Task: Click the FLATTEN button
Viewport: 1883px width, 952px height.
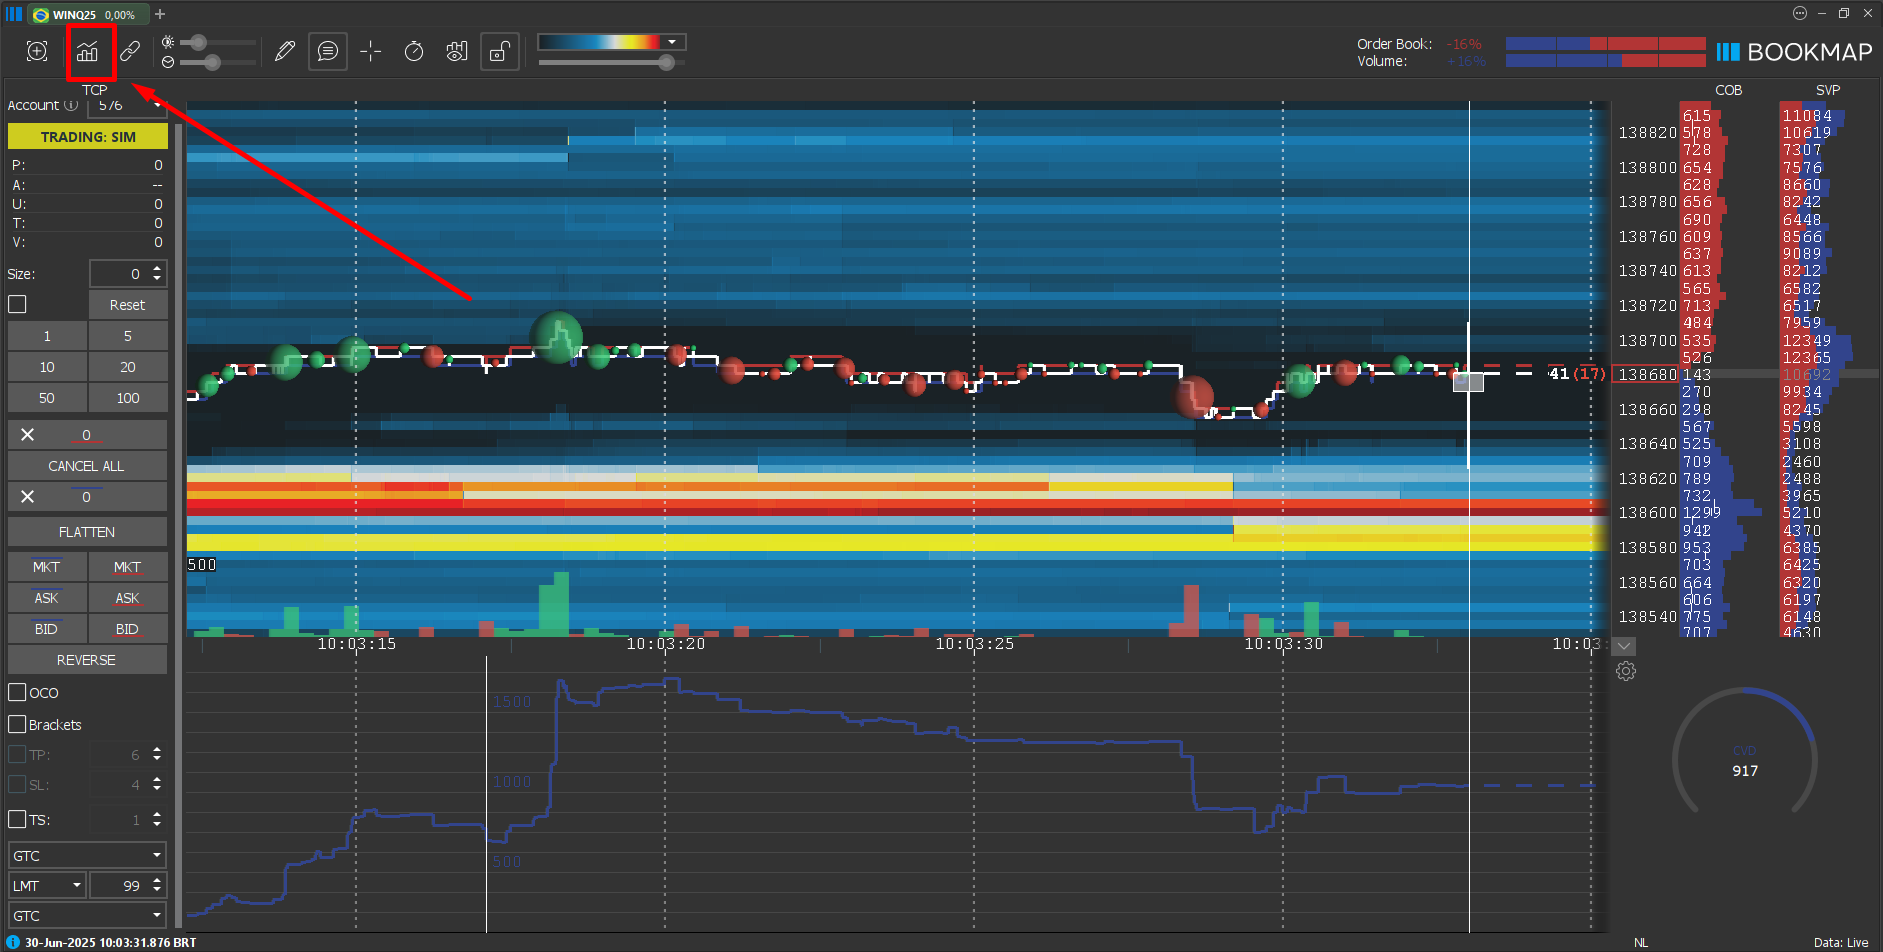Action: 87,532
